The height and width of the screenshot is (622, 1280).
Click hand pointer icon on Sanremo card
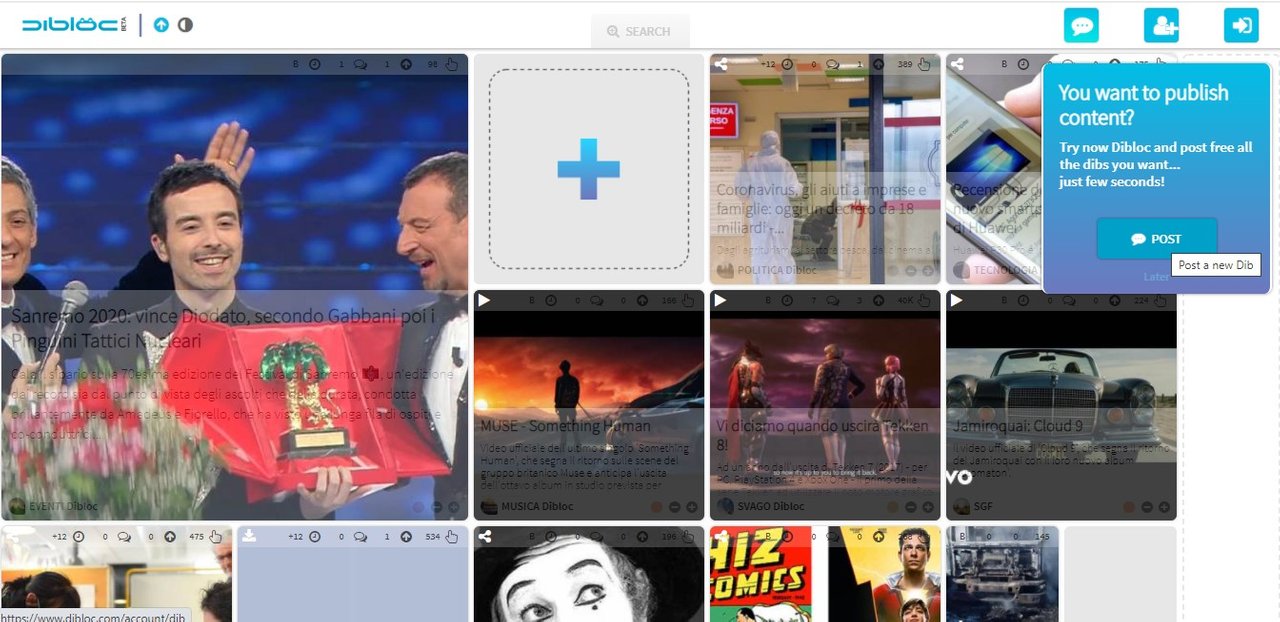pyautogui.click(x=451, y=64)
